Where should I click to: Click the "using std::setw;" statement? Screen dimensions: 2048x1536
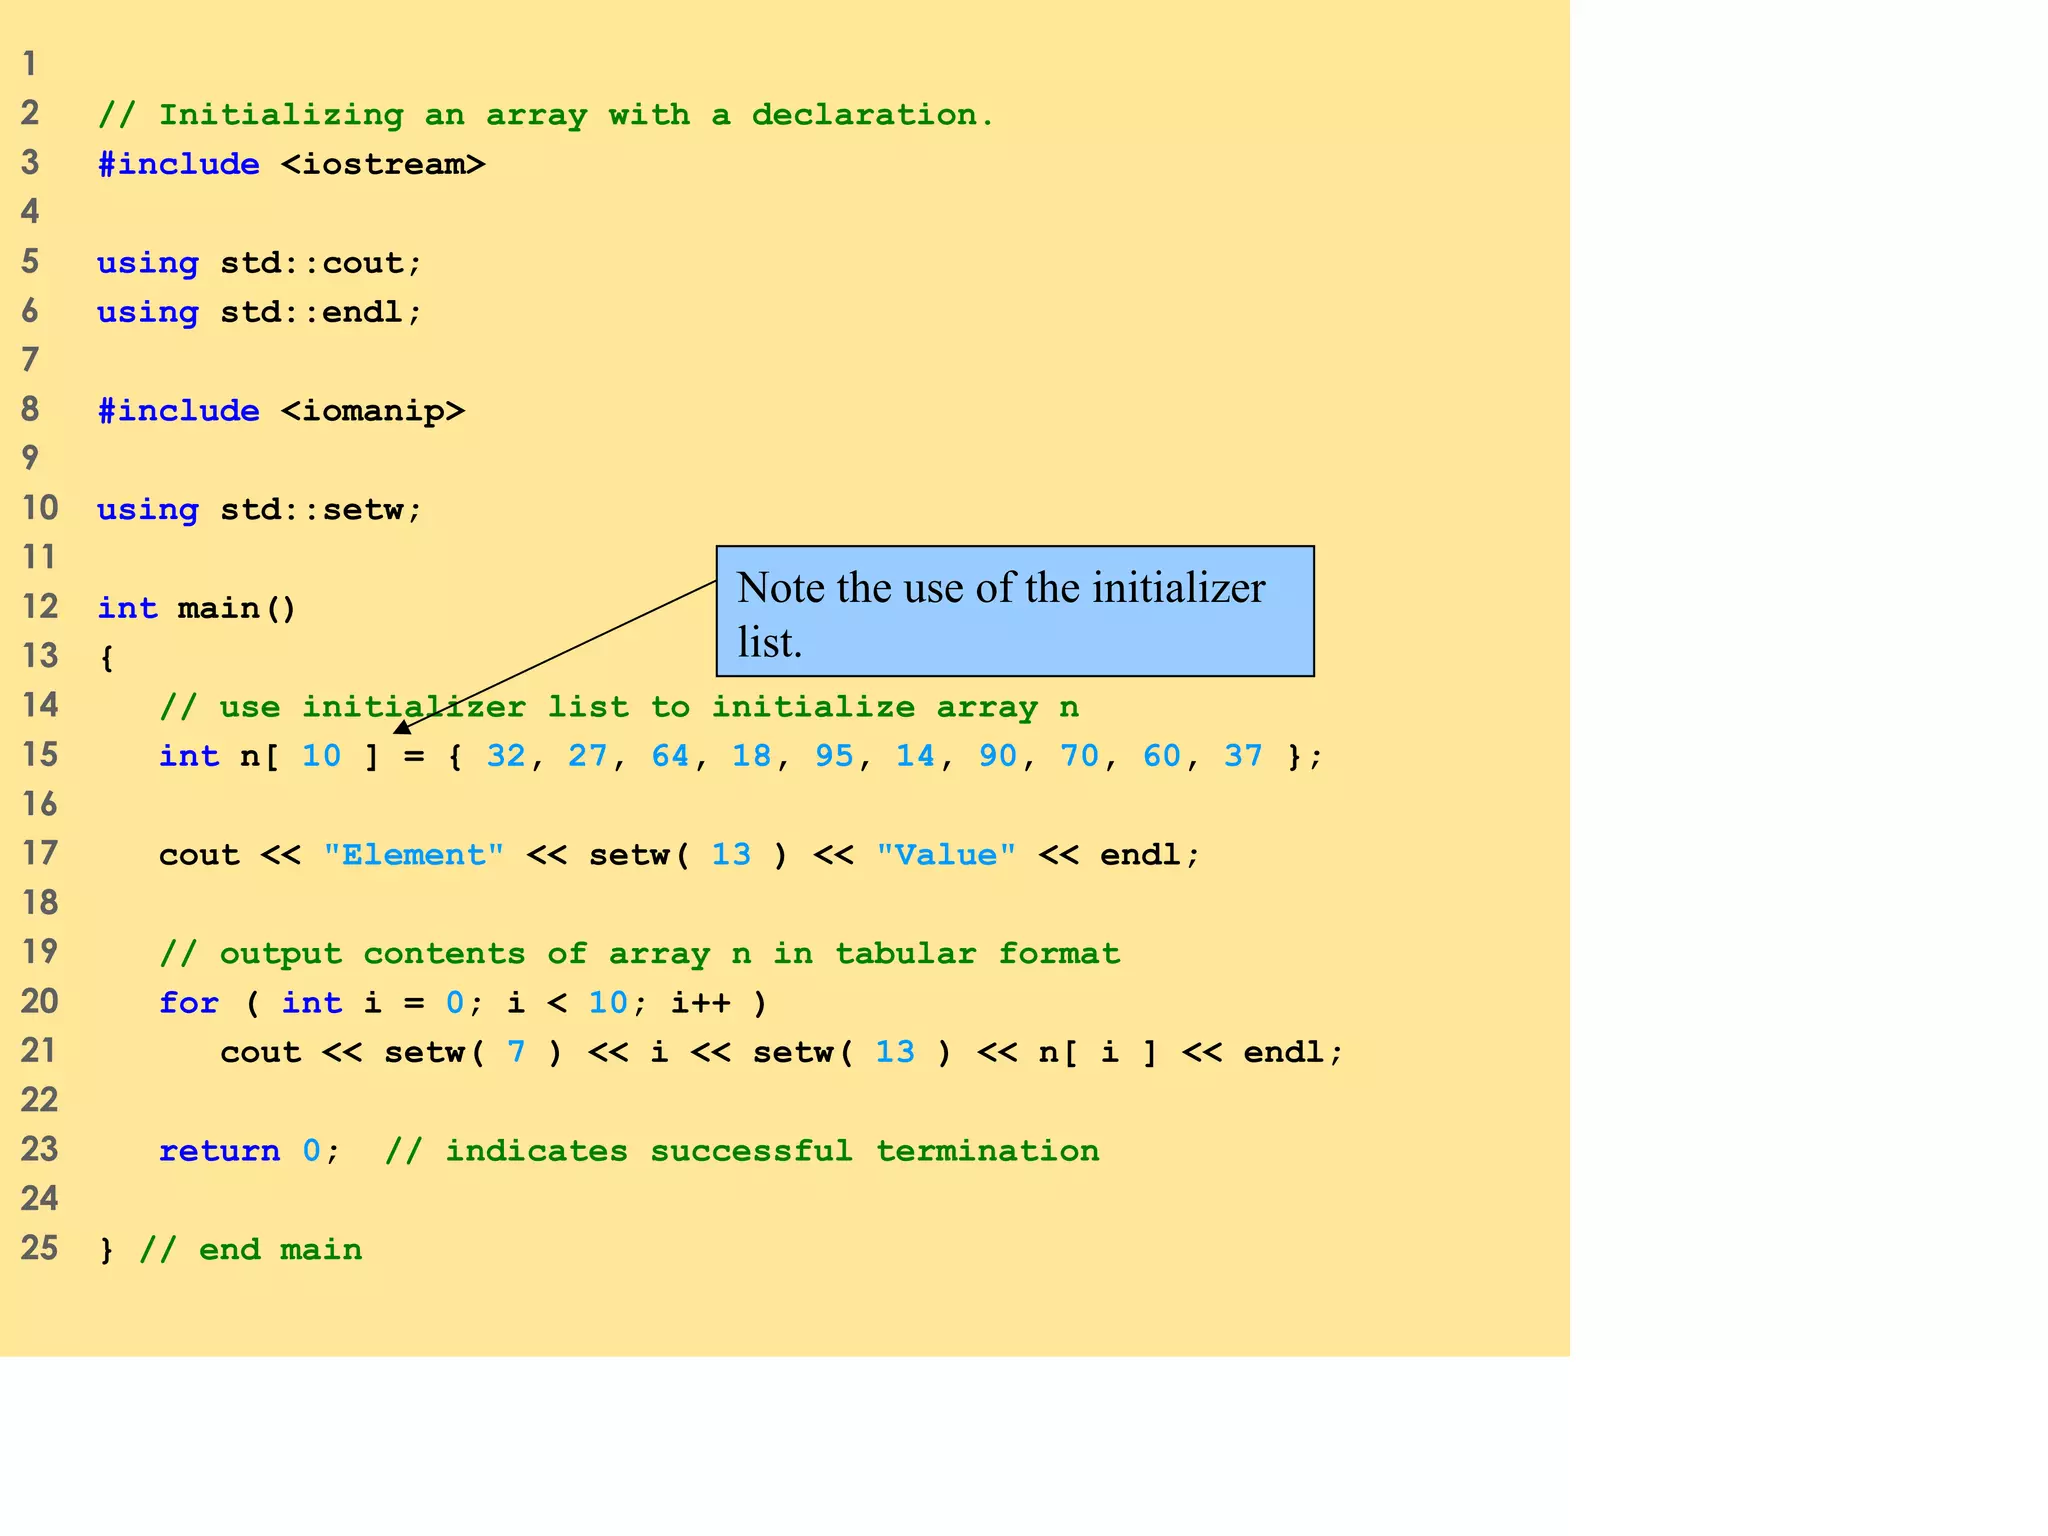[x=260, y=510]
